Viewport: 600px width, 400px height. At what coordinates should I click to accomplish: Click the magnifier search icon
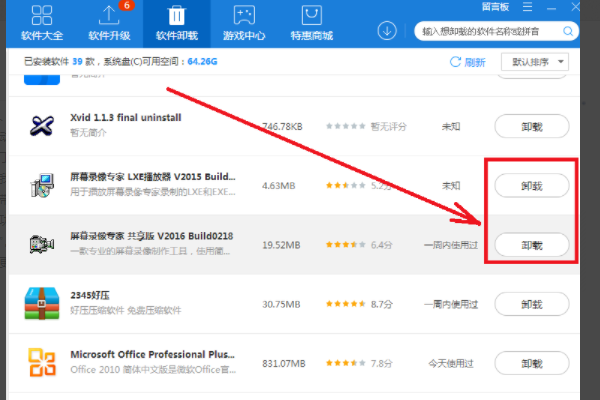click(568, 31)
